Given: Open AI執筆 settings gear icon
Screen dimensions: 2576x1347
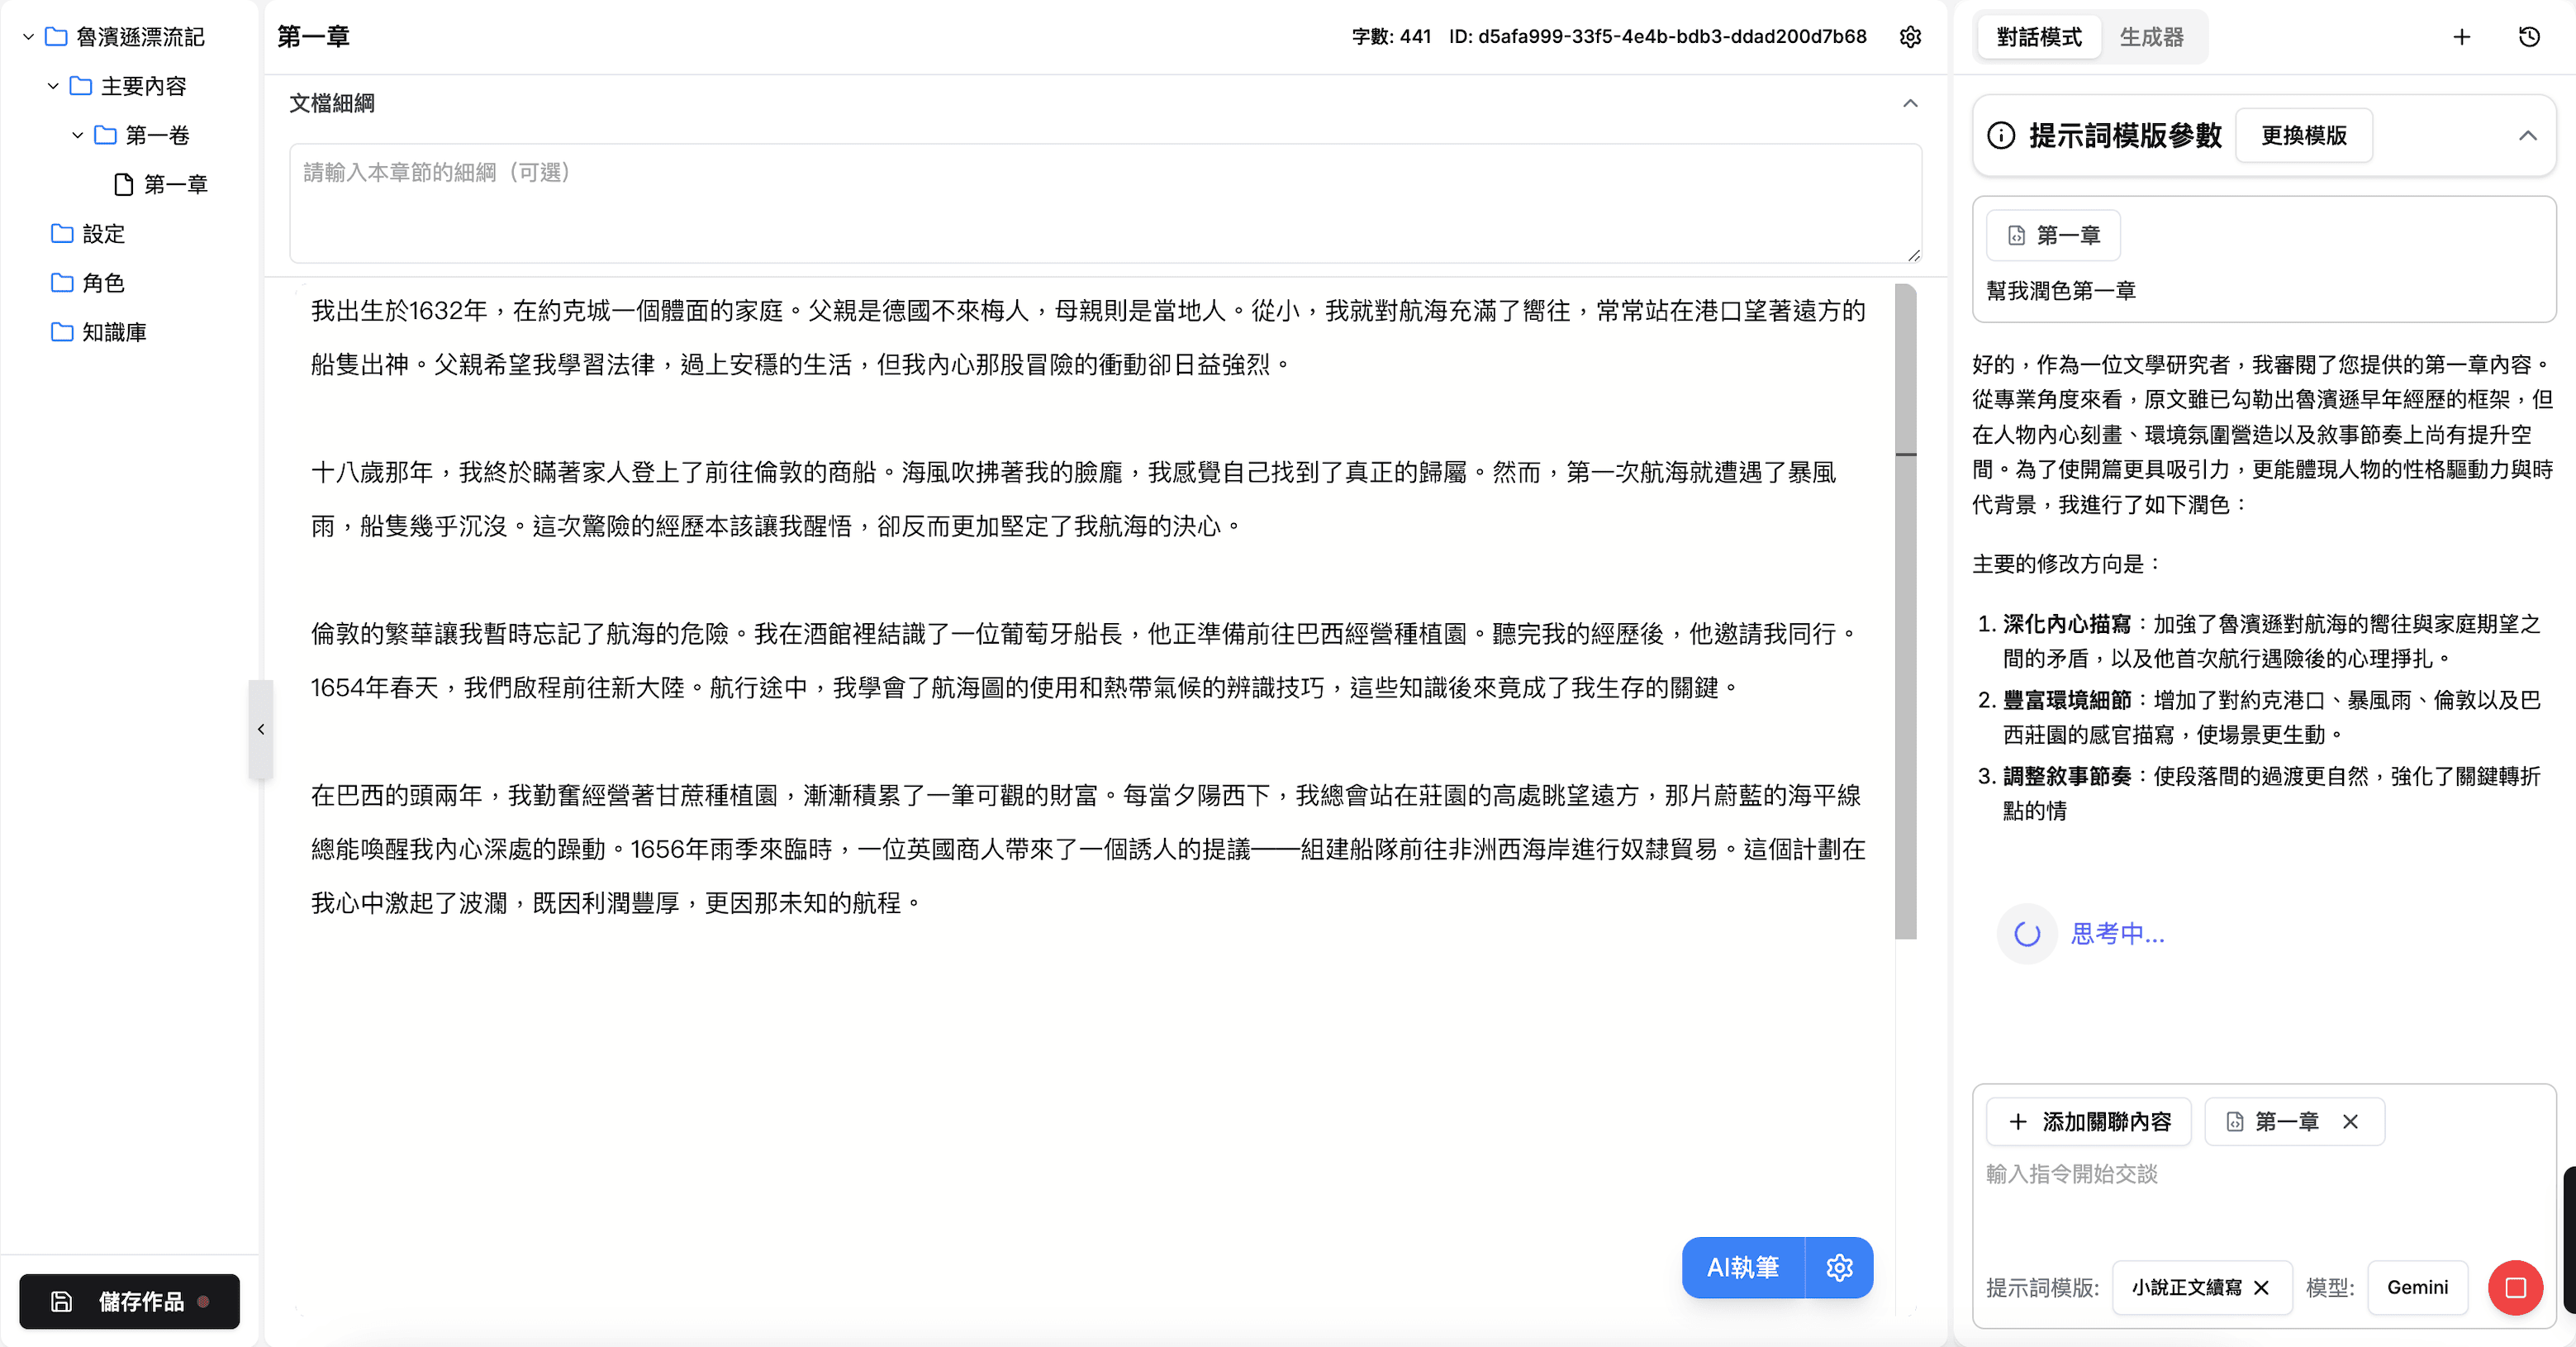Looking at the screenshot, I should click(x=1839, y=1267).
